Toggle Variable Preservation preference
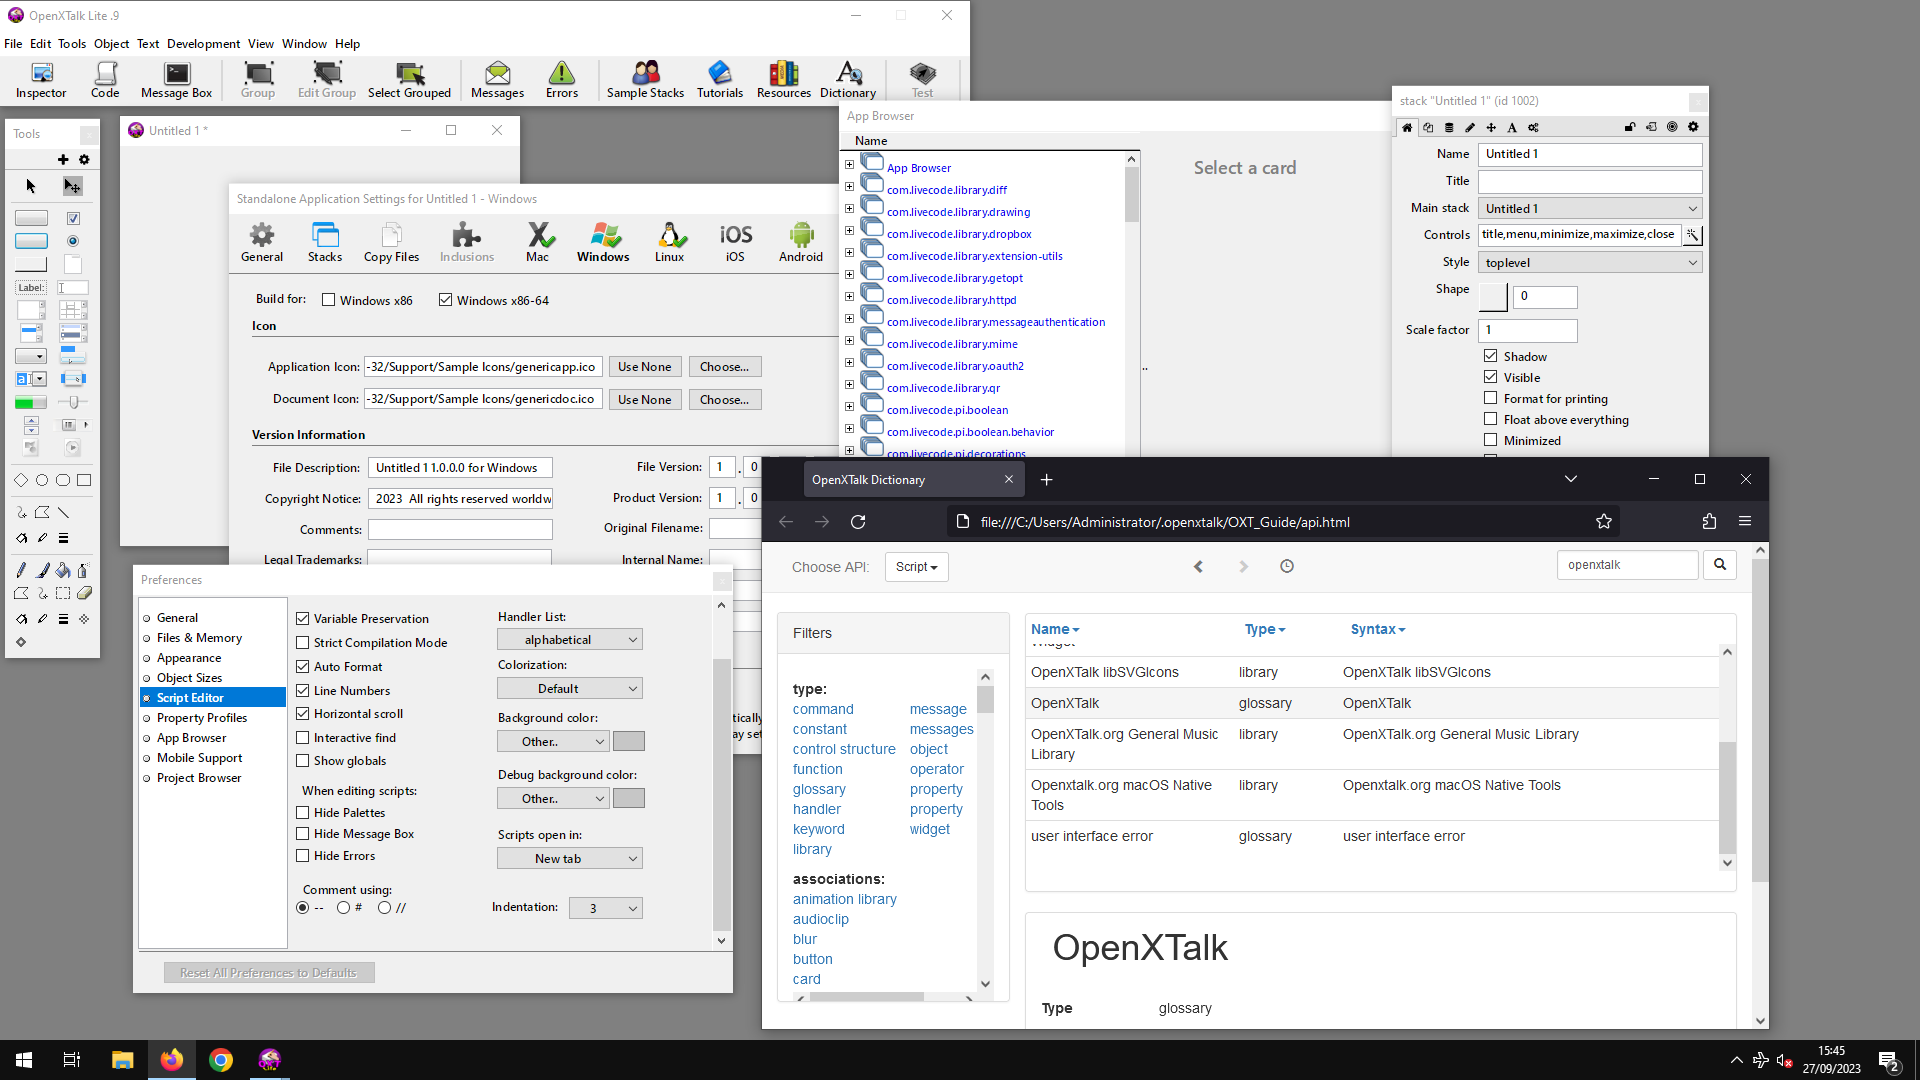 (303, 619)
